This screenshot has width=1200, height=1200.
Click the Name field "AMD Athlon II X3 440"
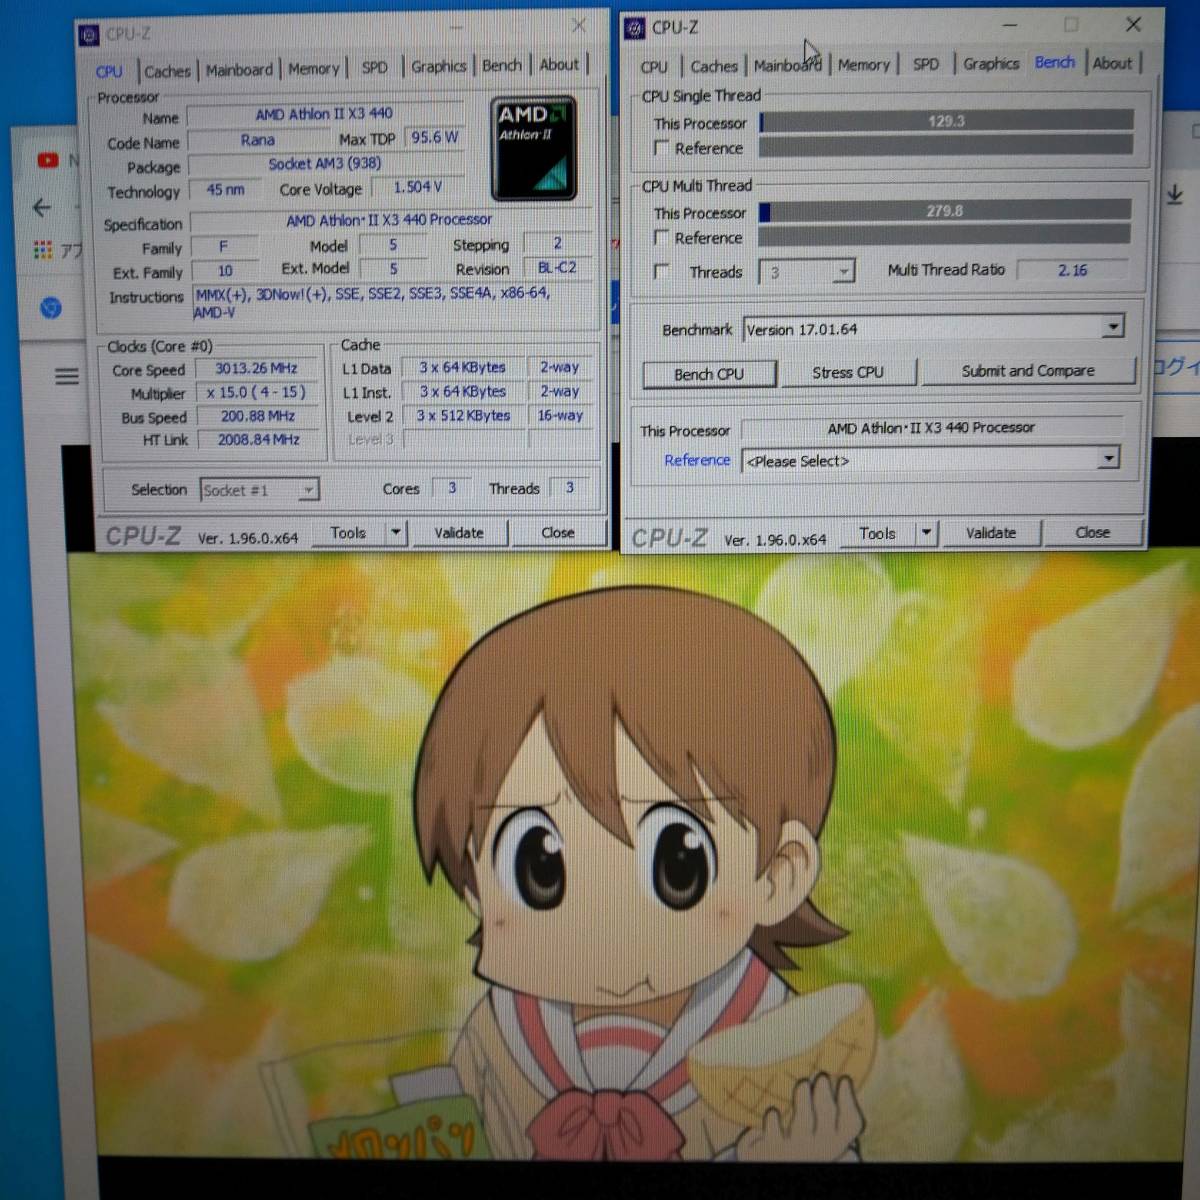pyautogui.click(x=325, y=114)
